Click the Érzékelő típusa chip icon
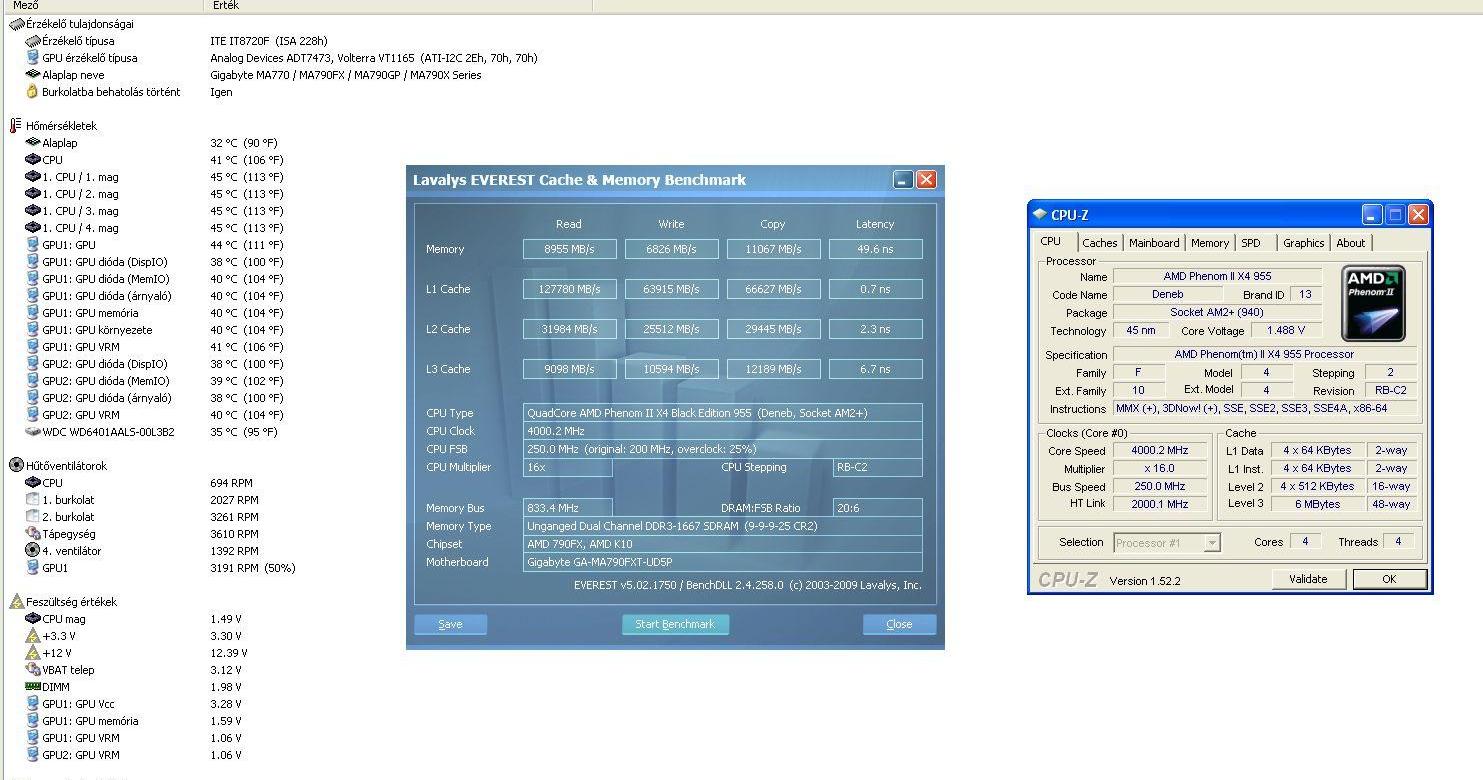This screenshot has width=1483, height=780. pos(33,41)
